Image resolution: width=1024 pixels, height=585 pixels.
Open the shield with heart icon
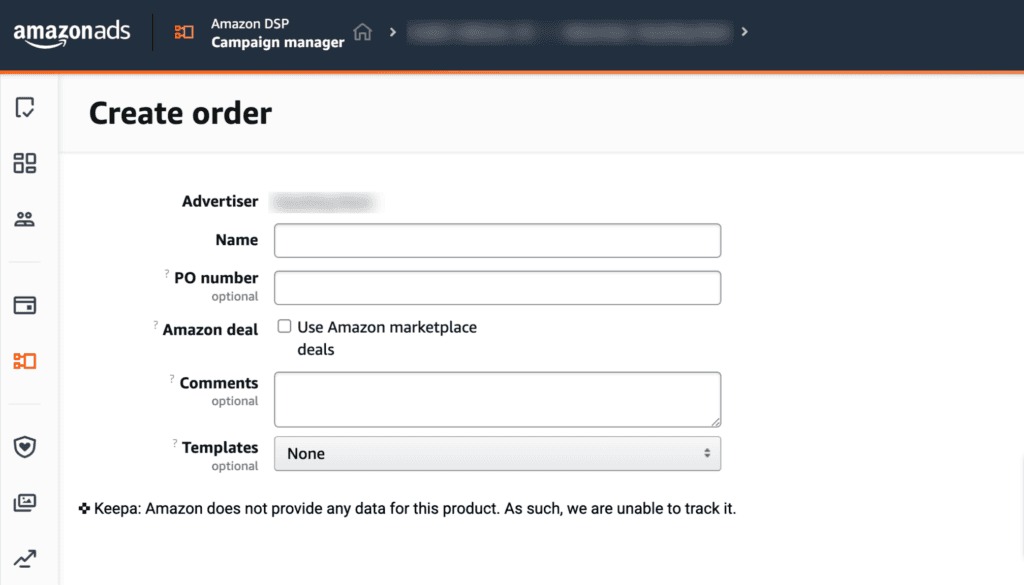coord(25,447)
